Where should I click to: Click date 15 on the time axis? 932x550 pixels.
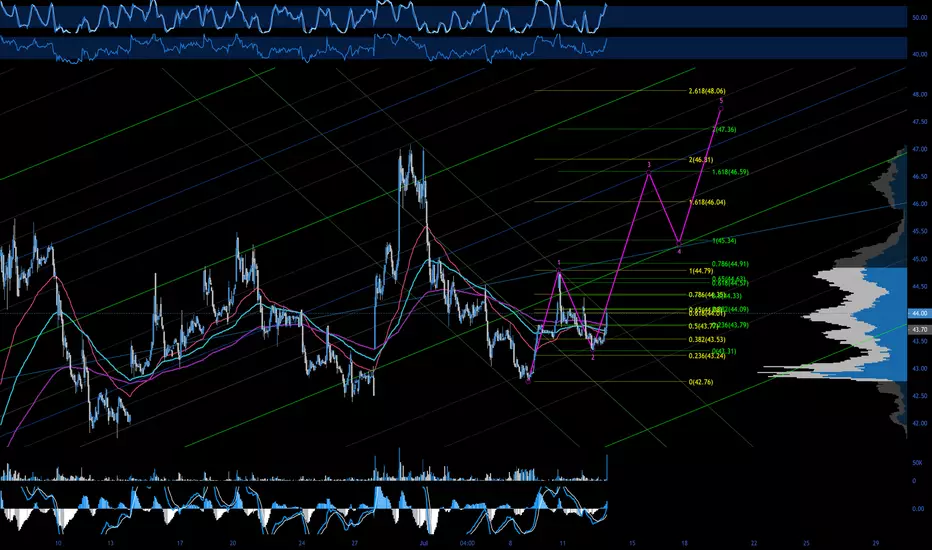pyautogui.click(x=632, y=543)
